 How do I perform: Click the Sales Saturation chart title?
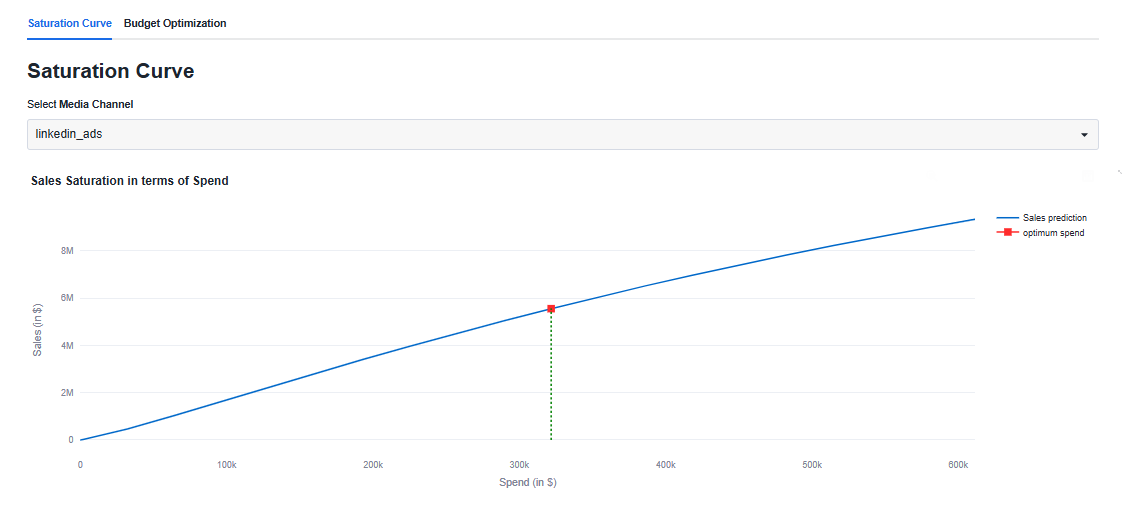pos(130,181)
